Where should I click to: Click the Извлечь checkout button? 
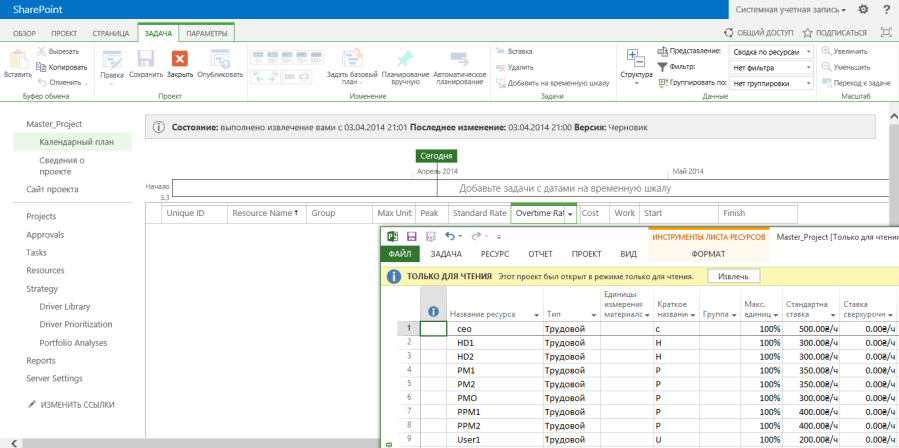(x=734, y=276)
